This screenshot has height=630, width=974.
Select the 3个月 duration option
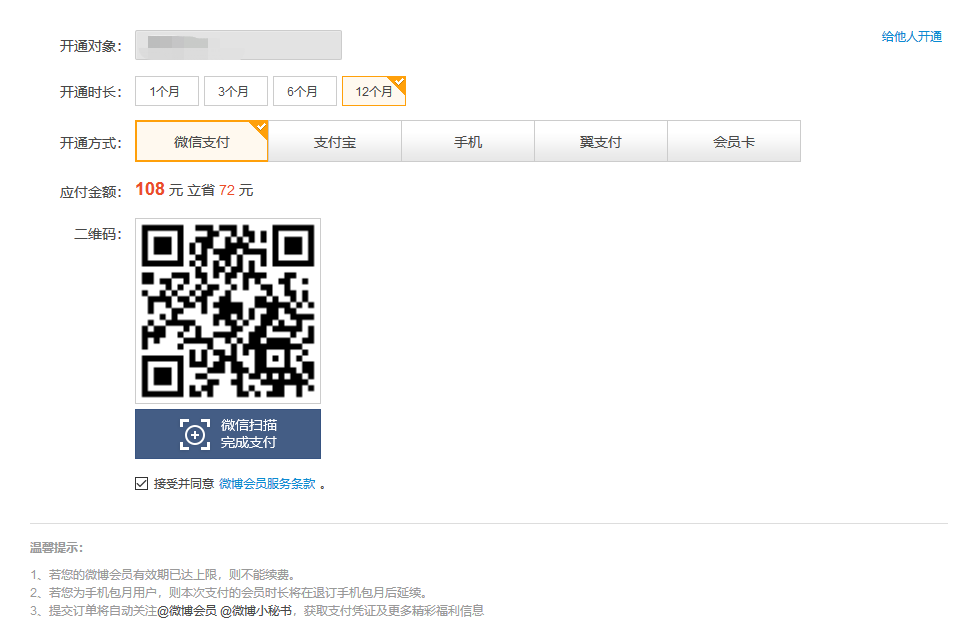pyautogui.click(x=235, y=91)
